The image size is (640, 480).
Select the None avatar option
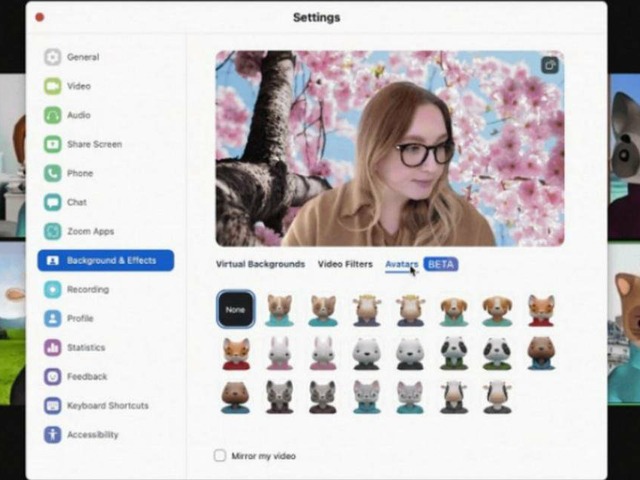coord(235,310)
